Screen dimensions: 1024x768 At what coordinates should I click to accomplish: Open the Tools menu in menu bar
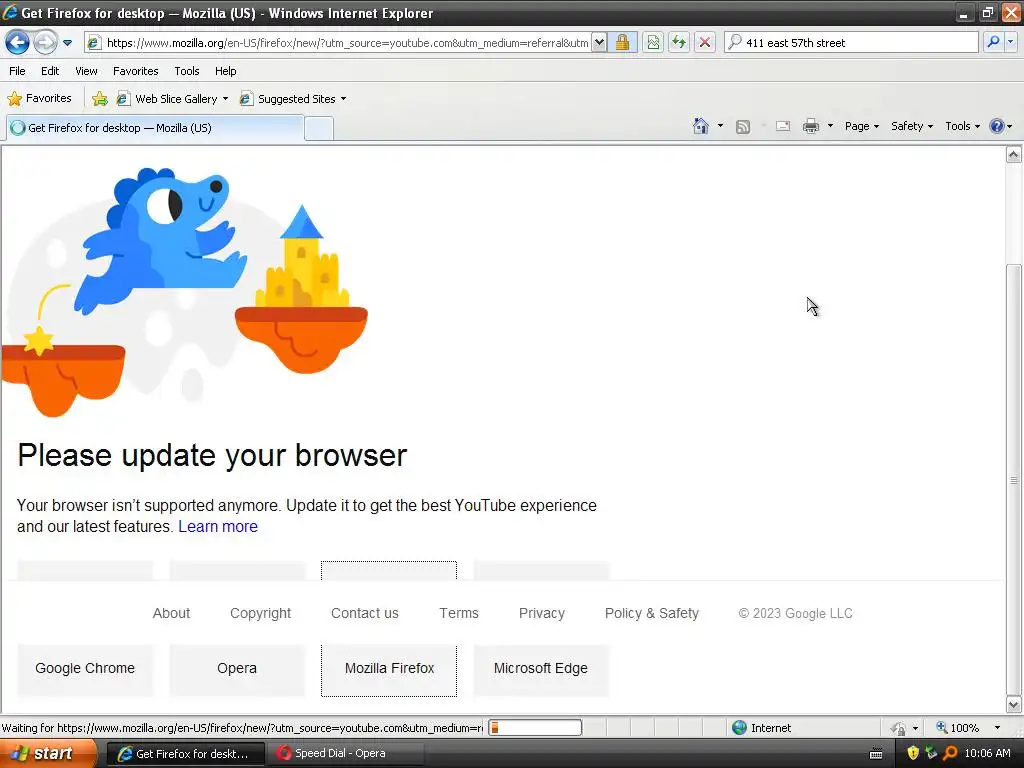coord(187,71)
